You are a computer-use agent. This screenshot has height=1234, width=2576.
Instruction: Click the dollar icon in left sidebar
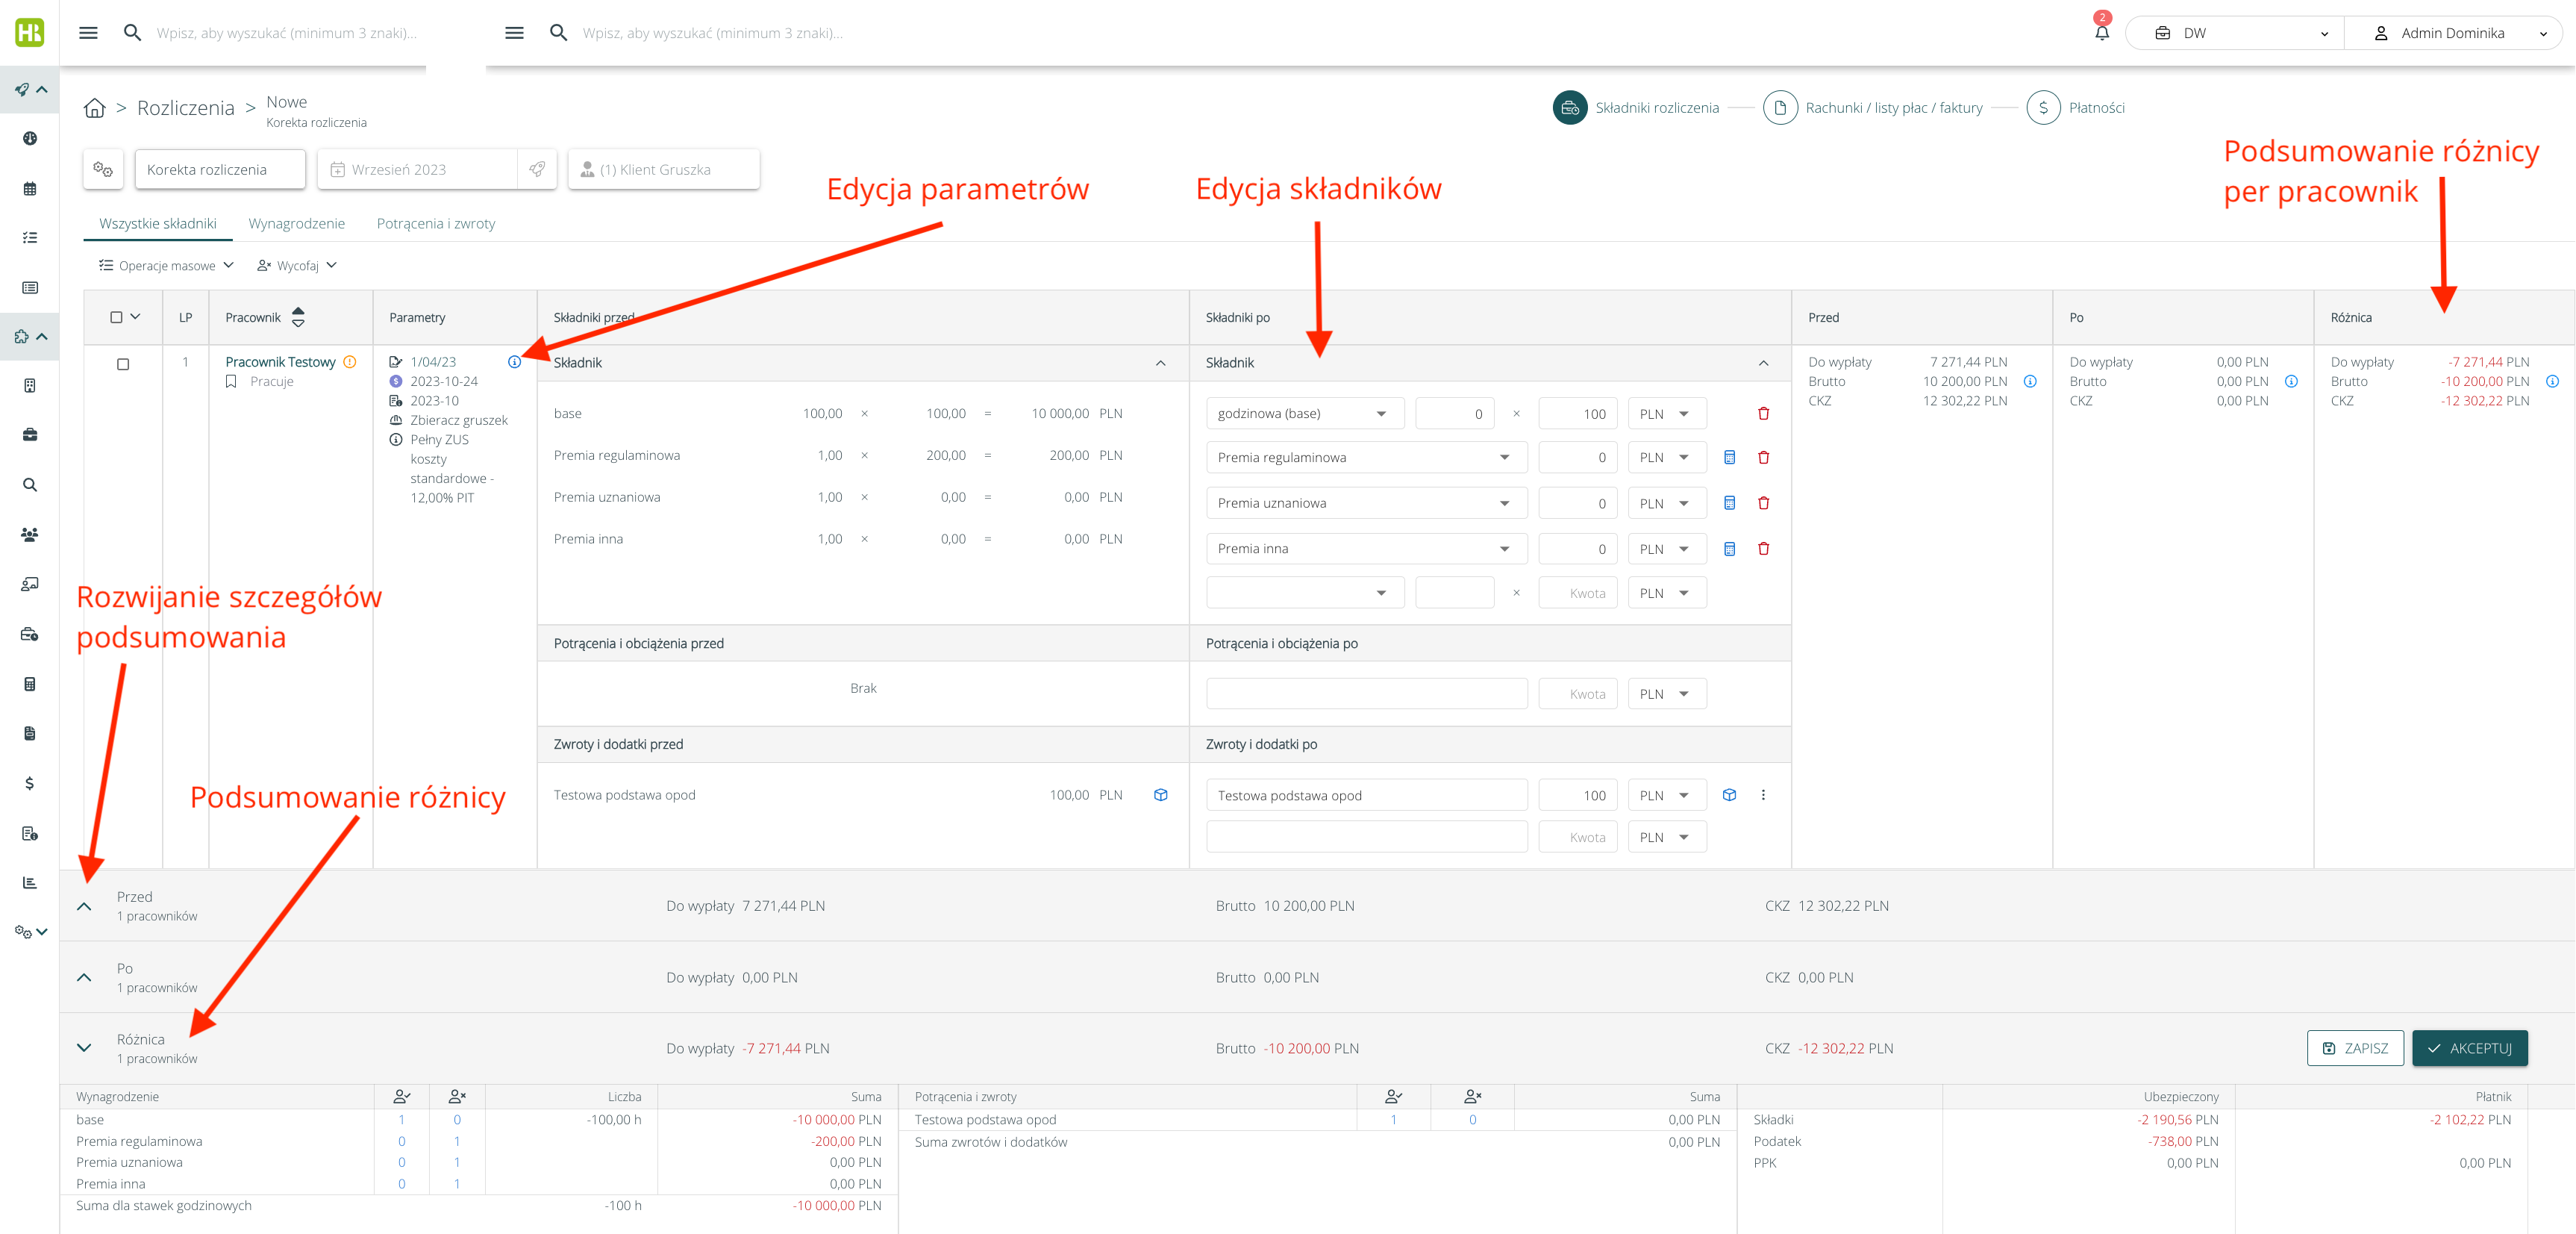point(30,783)
